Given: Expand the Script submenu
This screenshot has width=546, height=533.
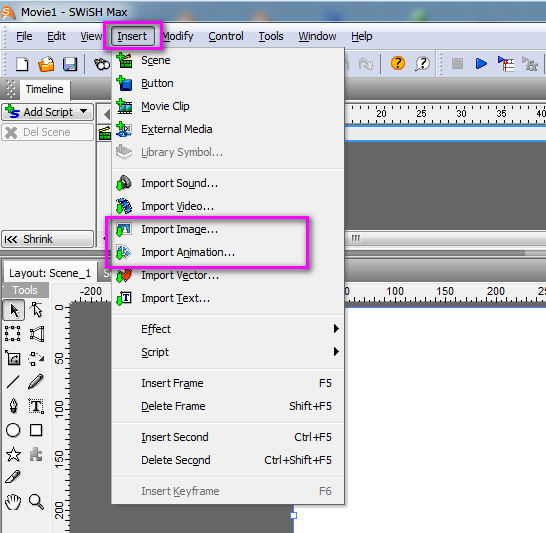Looking at the screenshot, I should pos(228,352).
